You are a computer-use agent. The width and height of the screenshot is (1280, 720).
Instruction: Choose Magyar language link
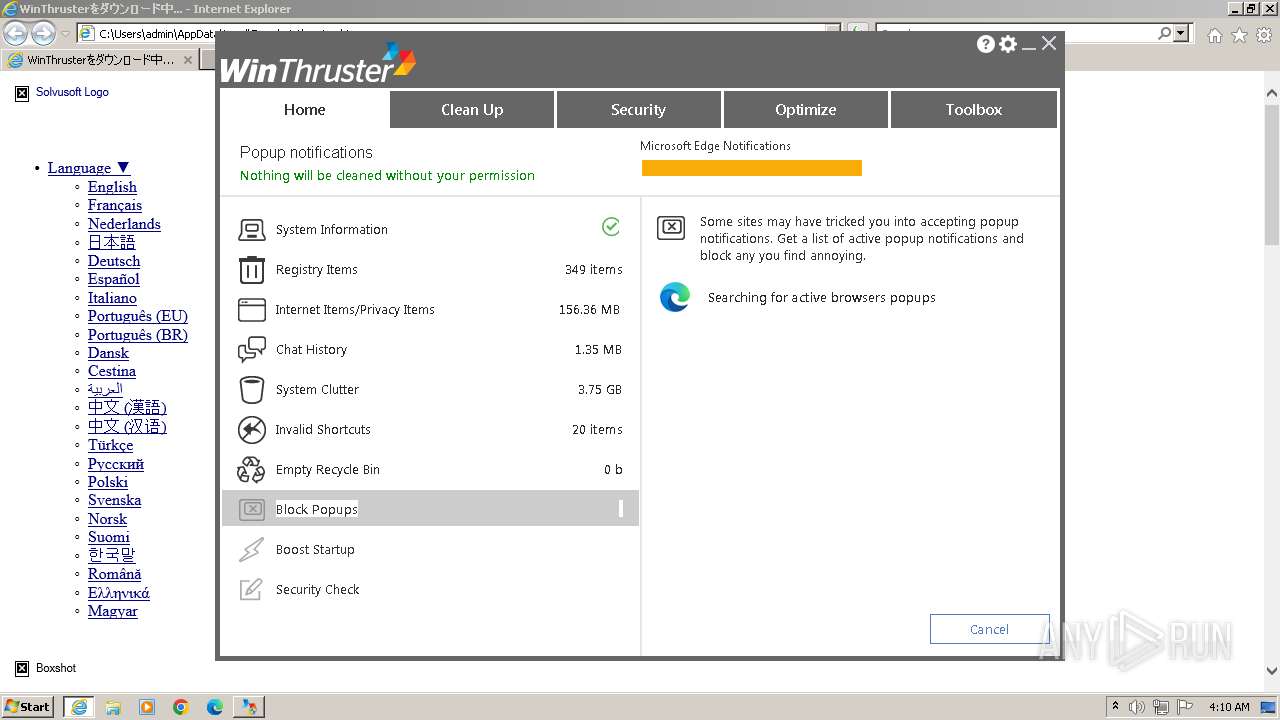113,611
